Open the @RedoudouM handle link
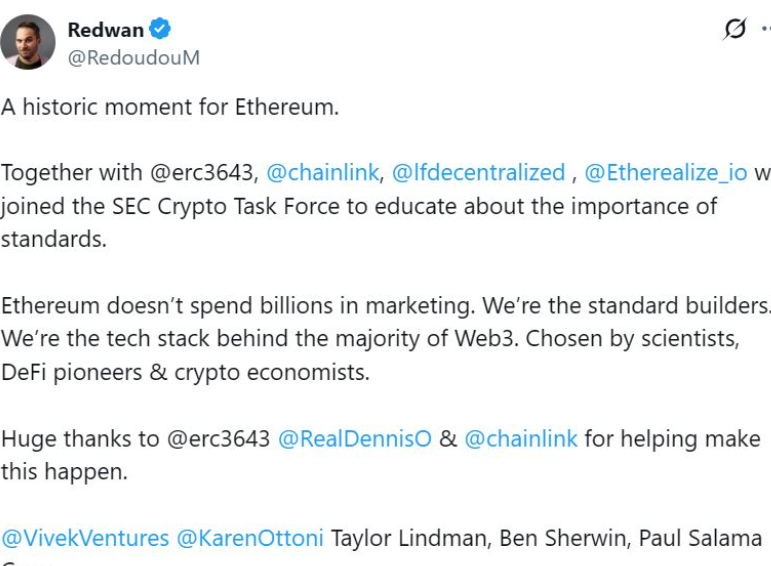Viewport: 771px width, 566px height. pyautogui.click(x=133, y=58)
